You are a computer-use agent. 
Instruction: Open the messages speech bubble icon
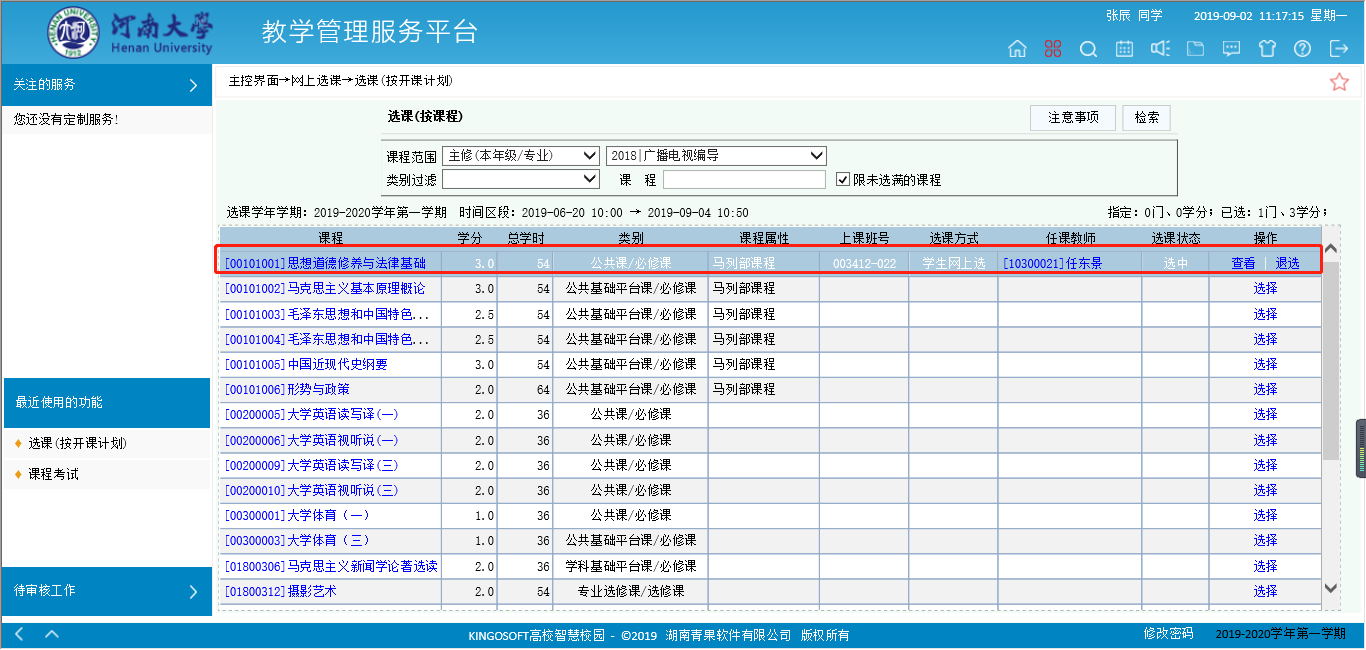coord(1232,49)
